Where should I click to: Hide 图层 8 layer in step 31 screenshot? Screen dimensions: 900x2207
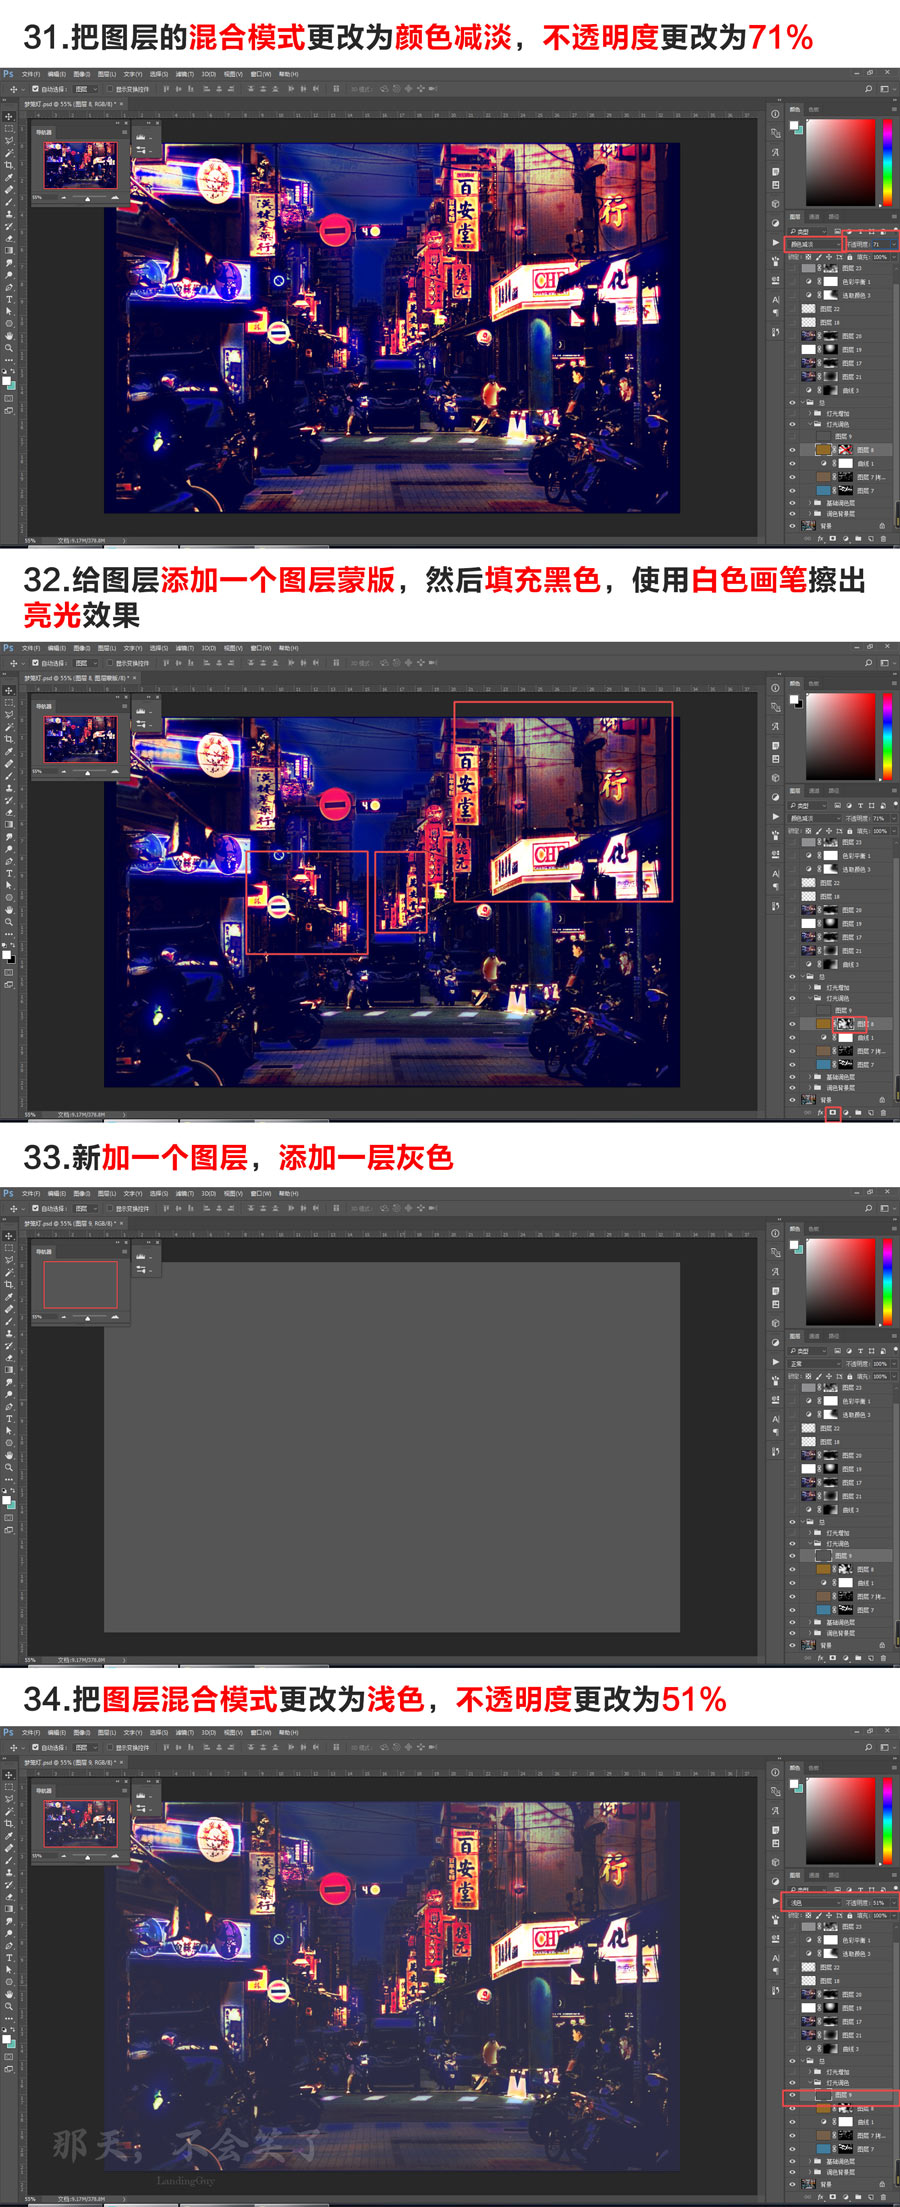(x=792, y=450)
